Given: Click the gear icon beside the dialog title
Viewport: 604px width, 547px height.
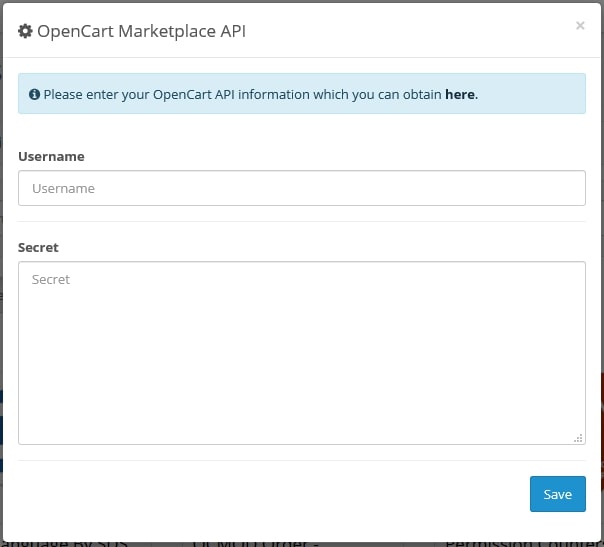Looking at the screenshot, I should [x=25, y=31].
